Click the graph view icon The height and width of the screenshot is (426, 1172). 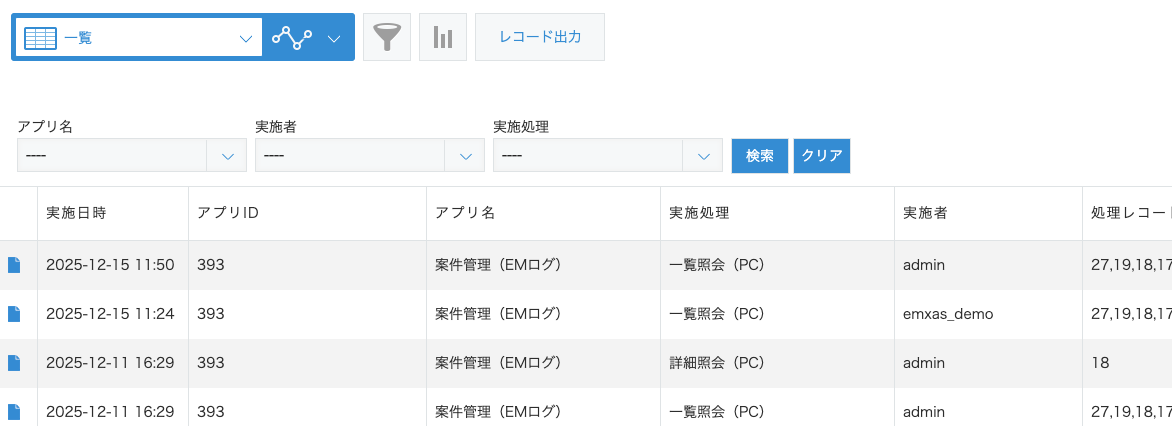(292, 38)
